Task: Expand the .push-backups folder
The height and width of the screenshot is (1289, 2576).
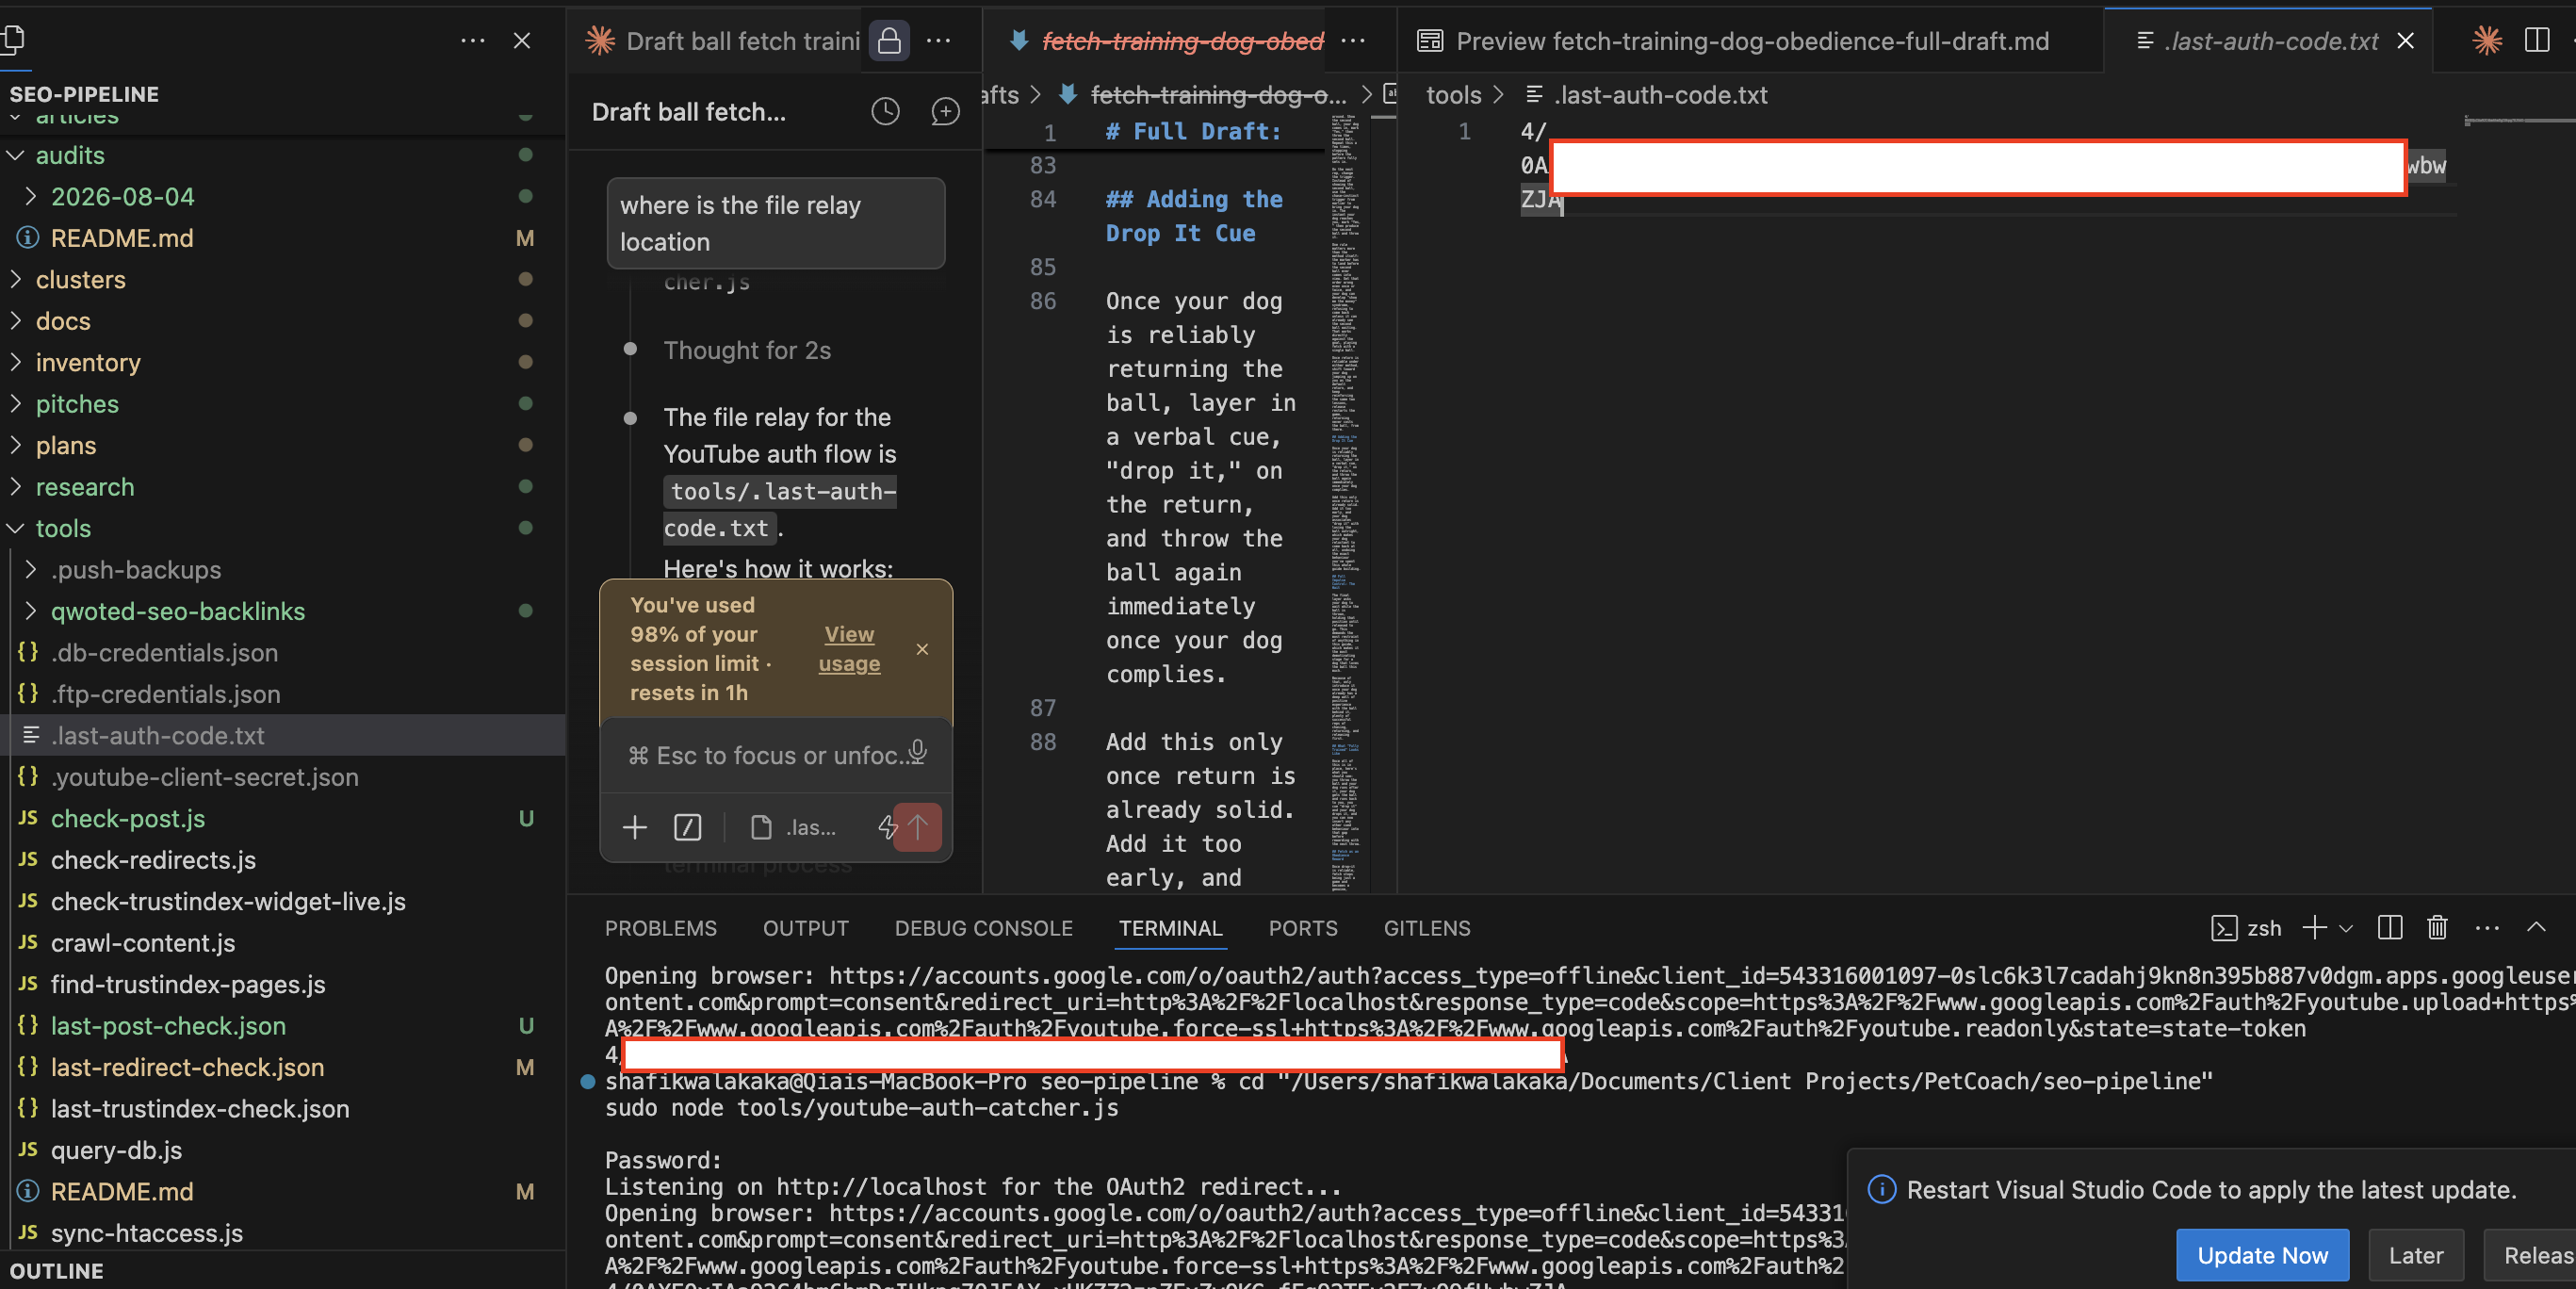Action: click(x=31, y=570)
